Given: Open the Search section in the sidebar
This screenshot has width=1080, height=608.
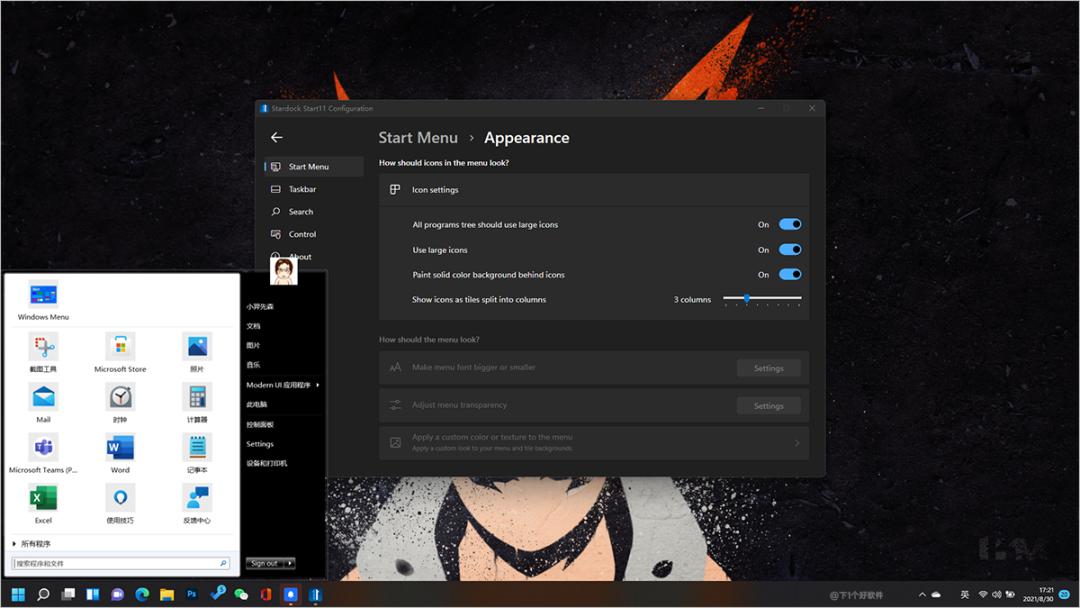Looking at the screenshot, I should [300, 212].
